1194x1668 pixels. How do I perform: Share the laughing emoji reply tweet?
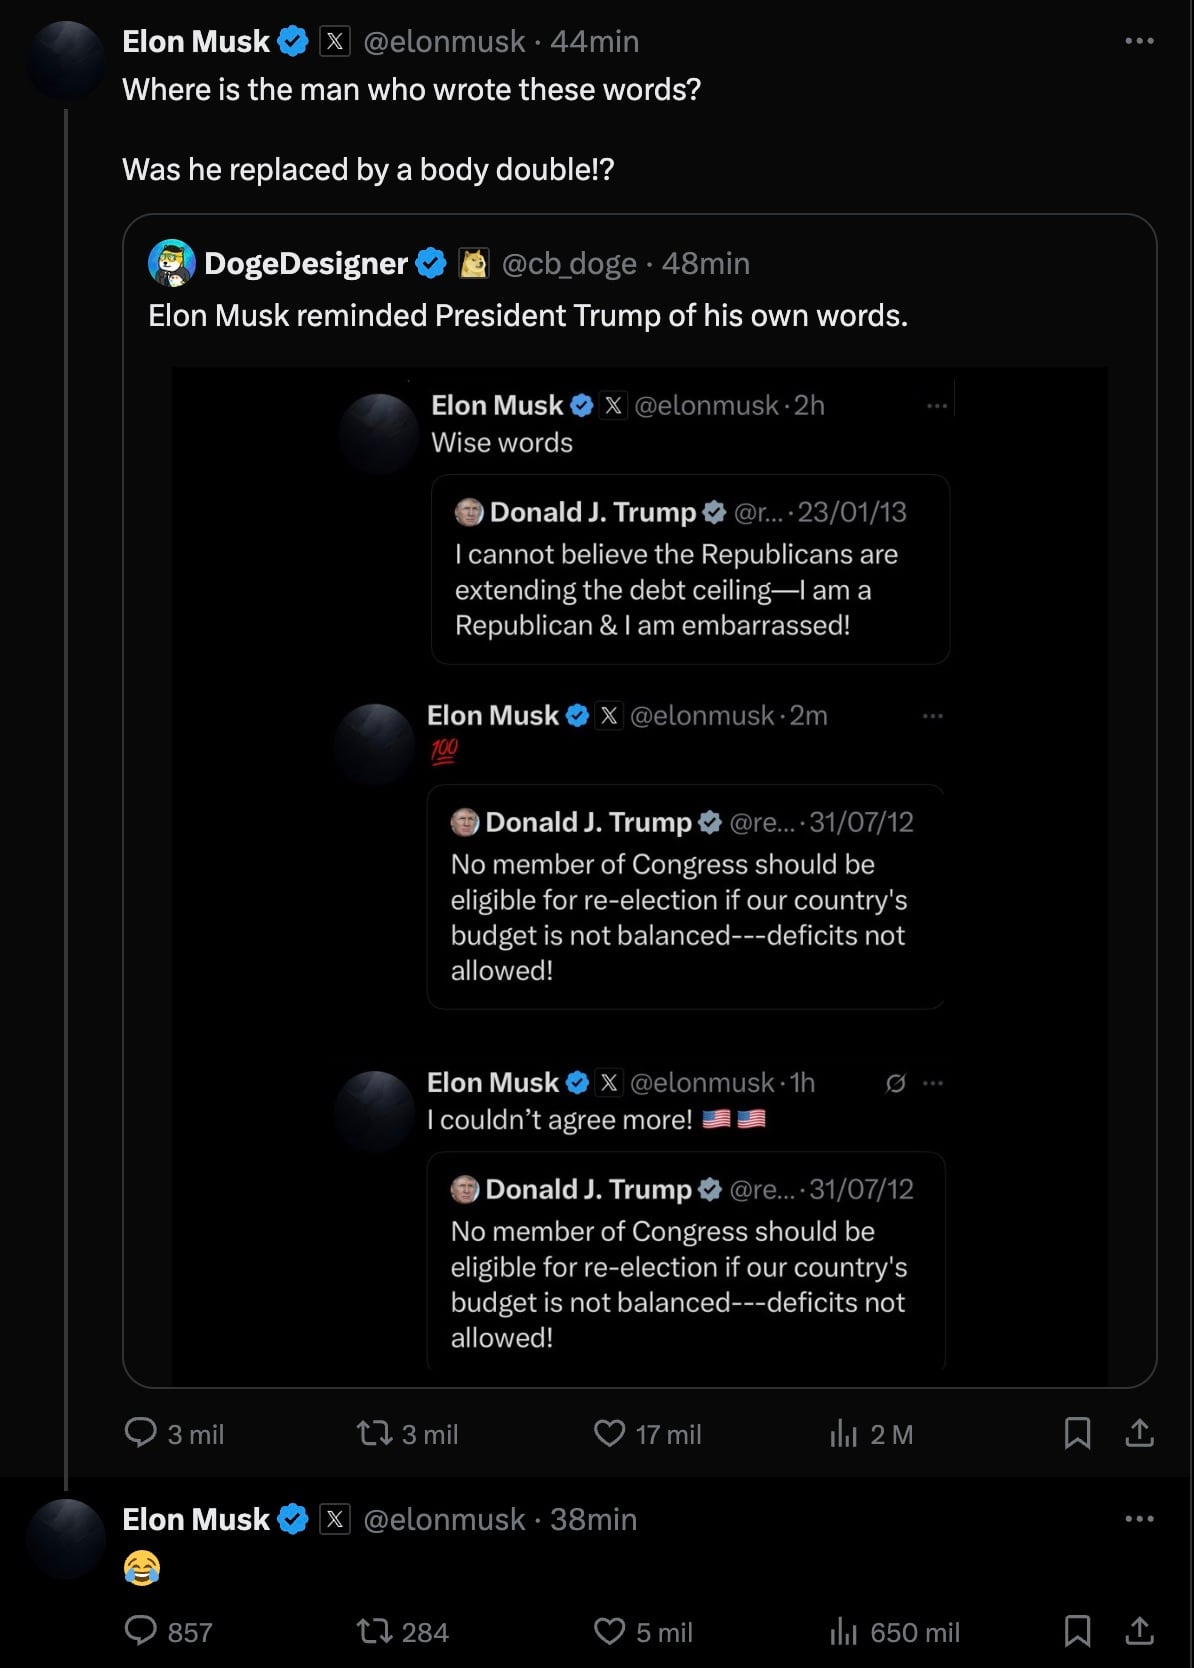click(x=1139, y=1631)
